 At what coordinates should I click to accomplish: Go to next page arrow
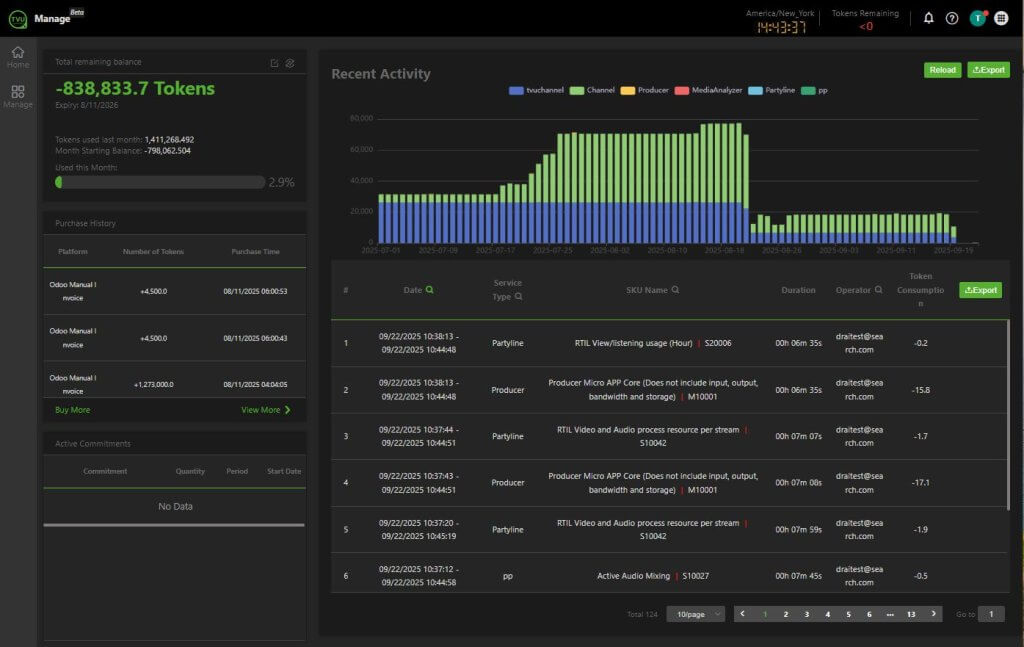pos(934,614)
